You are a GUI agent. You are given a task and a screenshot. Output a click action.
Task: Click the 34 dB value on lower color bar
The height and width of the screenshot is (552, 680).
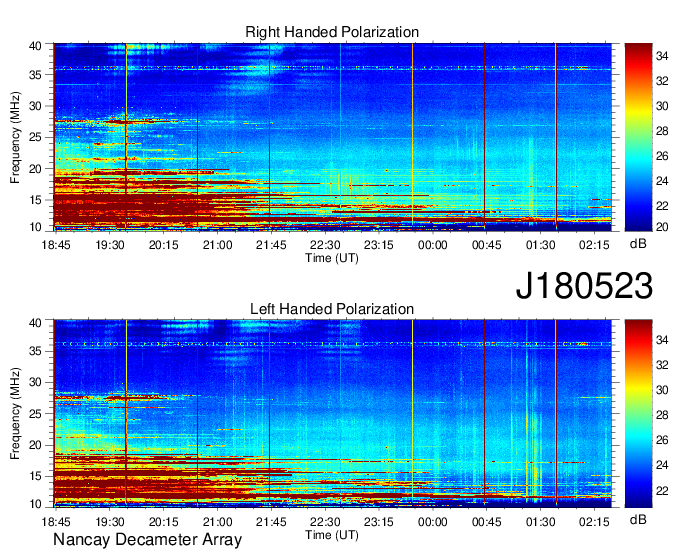pos(662,340)
